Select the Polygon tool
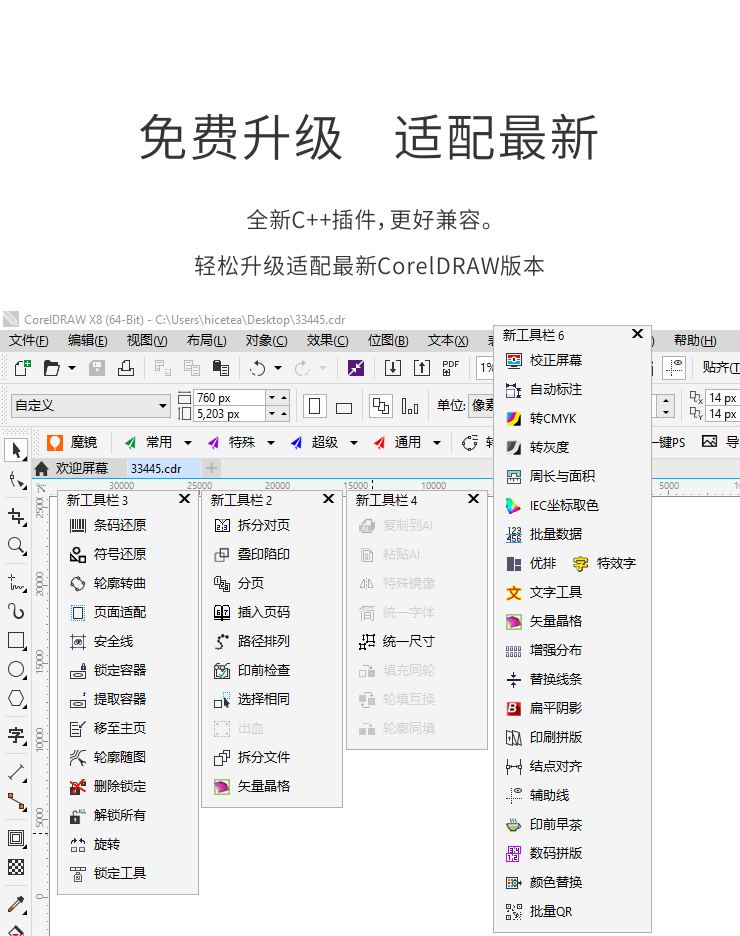The width and height of the screenshot is (740, 936). [x=16, y=698]
